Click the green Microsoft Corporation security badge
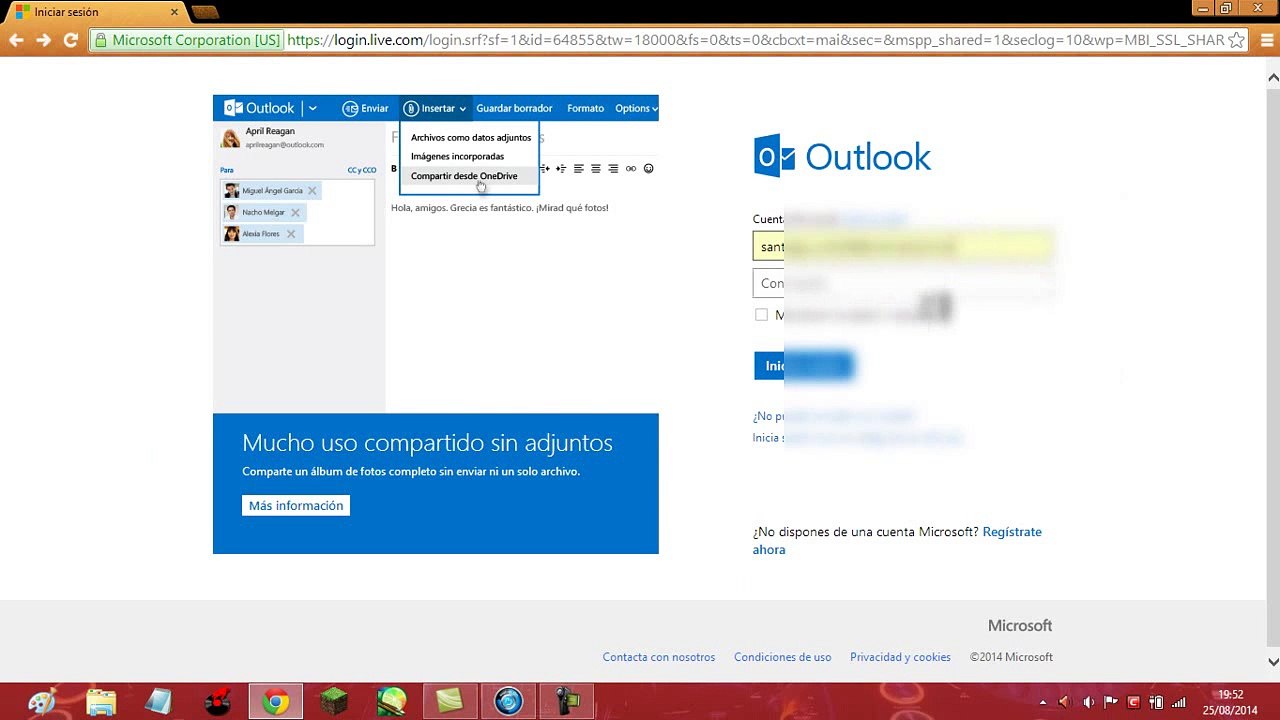The height and width of the screenshot is (720, 1280). coord(187,40)
